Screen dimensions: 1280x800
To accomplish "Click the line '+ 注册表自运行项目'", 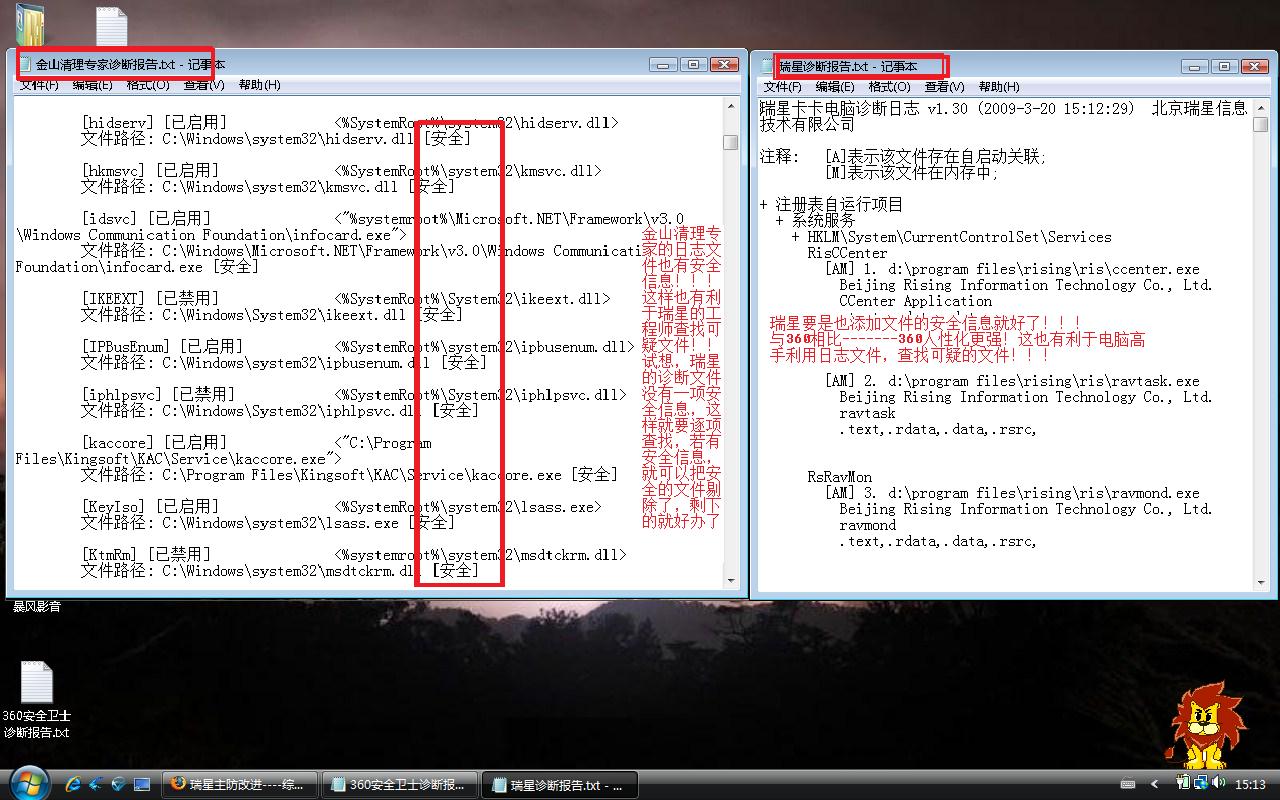I will tap(831, 205).
